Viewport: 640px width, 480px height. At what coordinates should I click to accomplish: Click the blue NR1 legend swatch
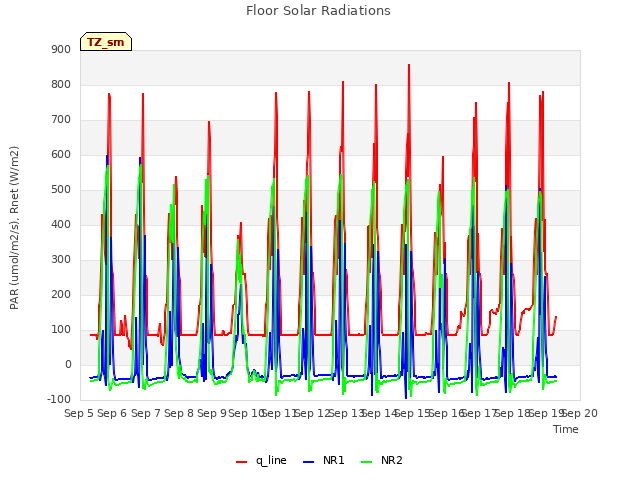309,462
